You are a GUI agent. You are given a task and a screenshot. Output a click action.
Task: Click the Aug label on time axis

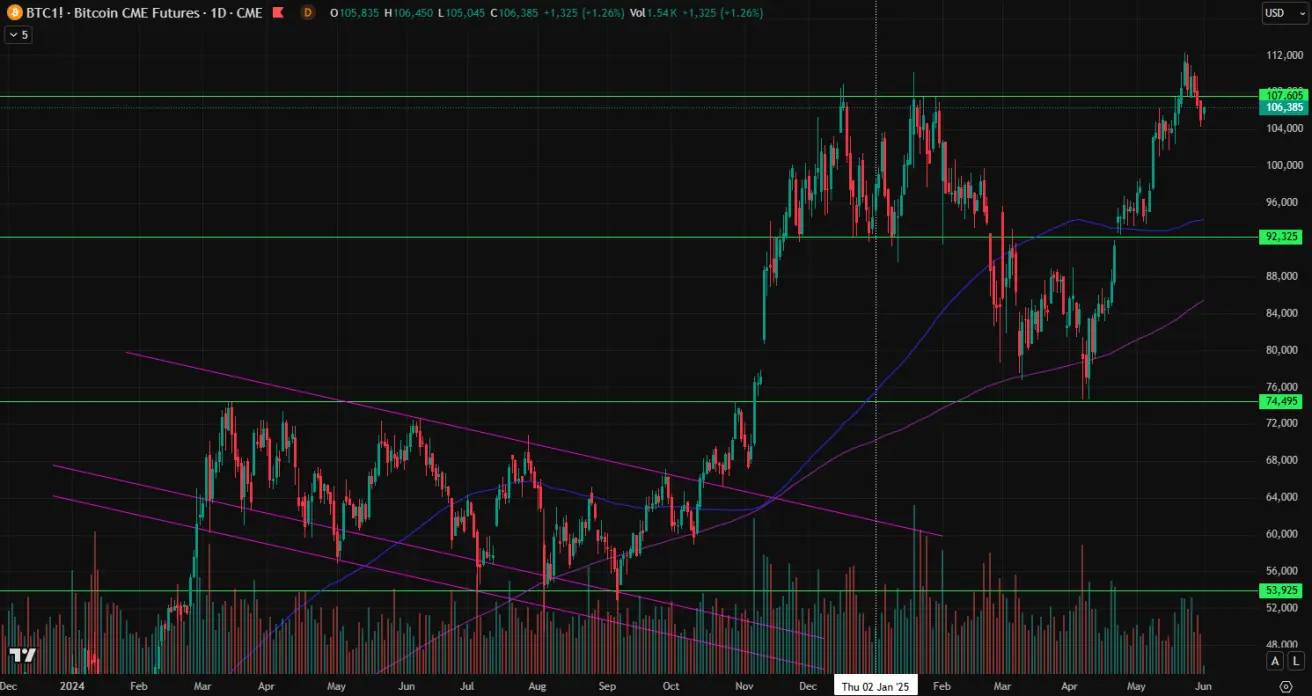(537, 687)
